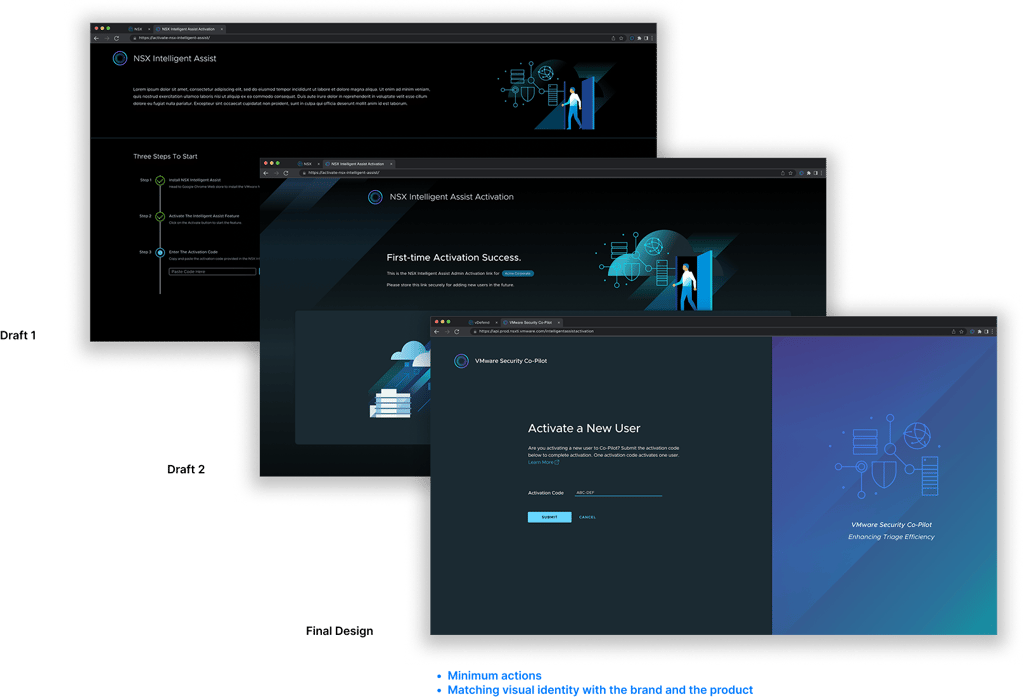Bookmark page with star in Draft 1 browser

(621, 38)
